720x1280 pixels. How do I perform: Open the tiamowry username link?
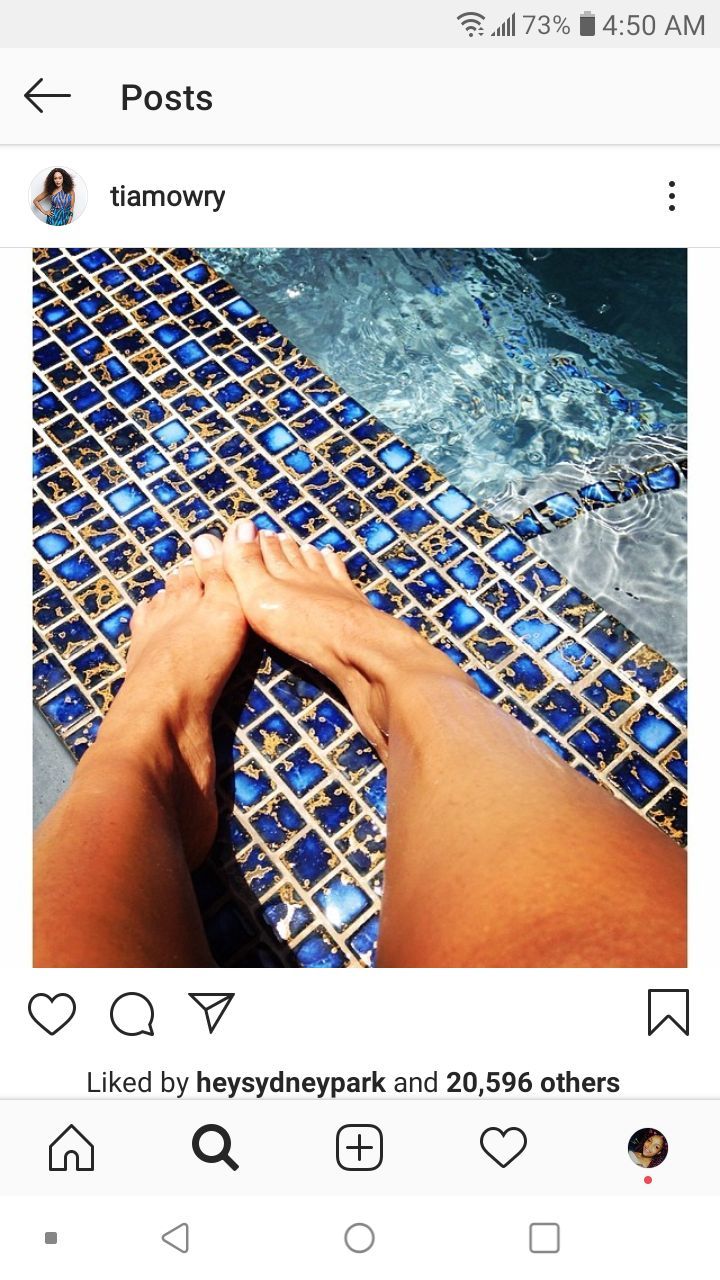point(167,197)
